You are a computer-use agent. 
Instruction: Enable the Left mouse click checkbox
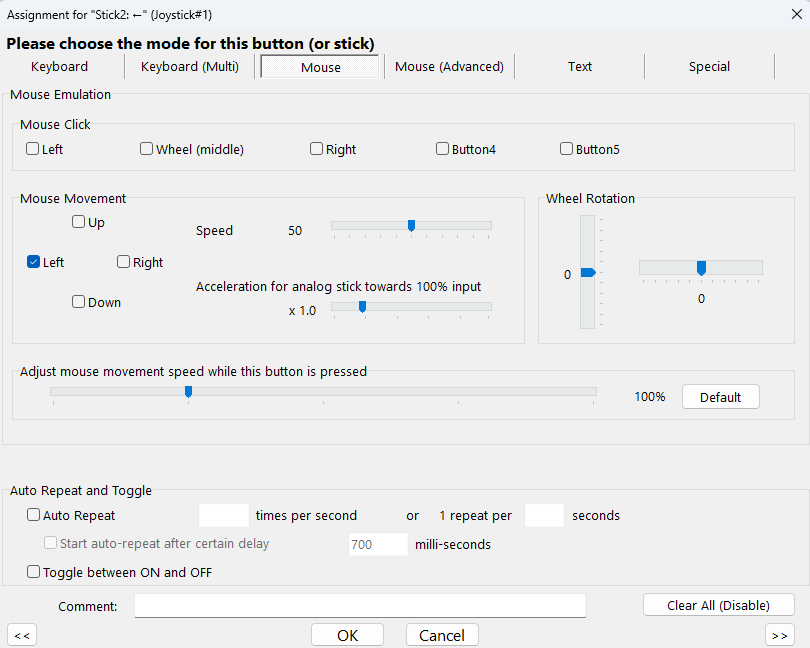pos(33,149)
